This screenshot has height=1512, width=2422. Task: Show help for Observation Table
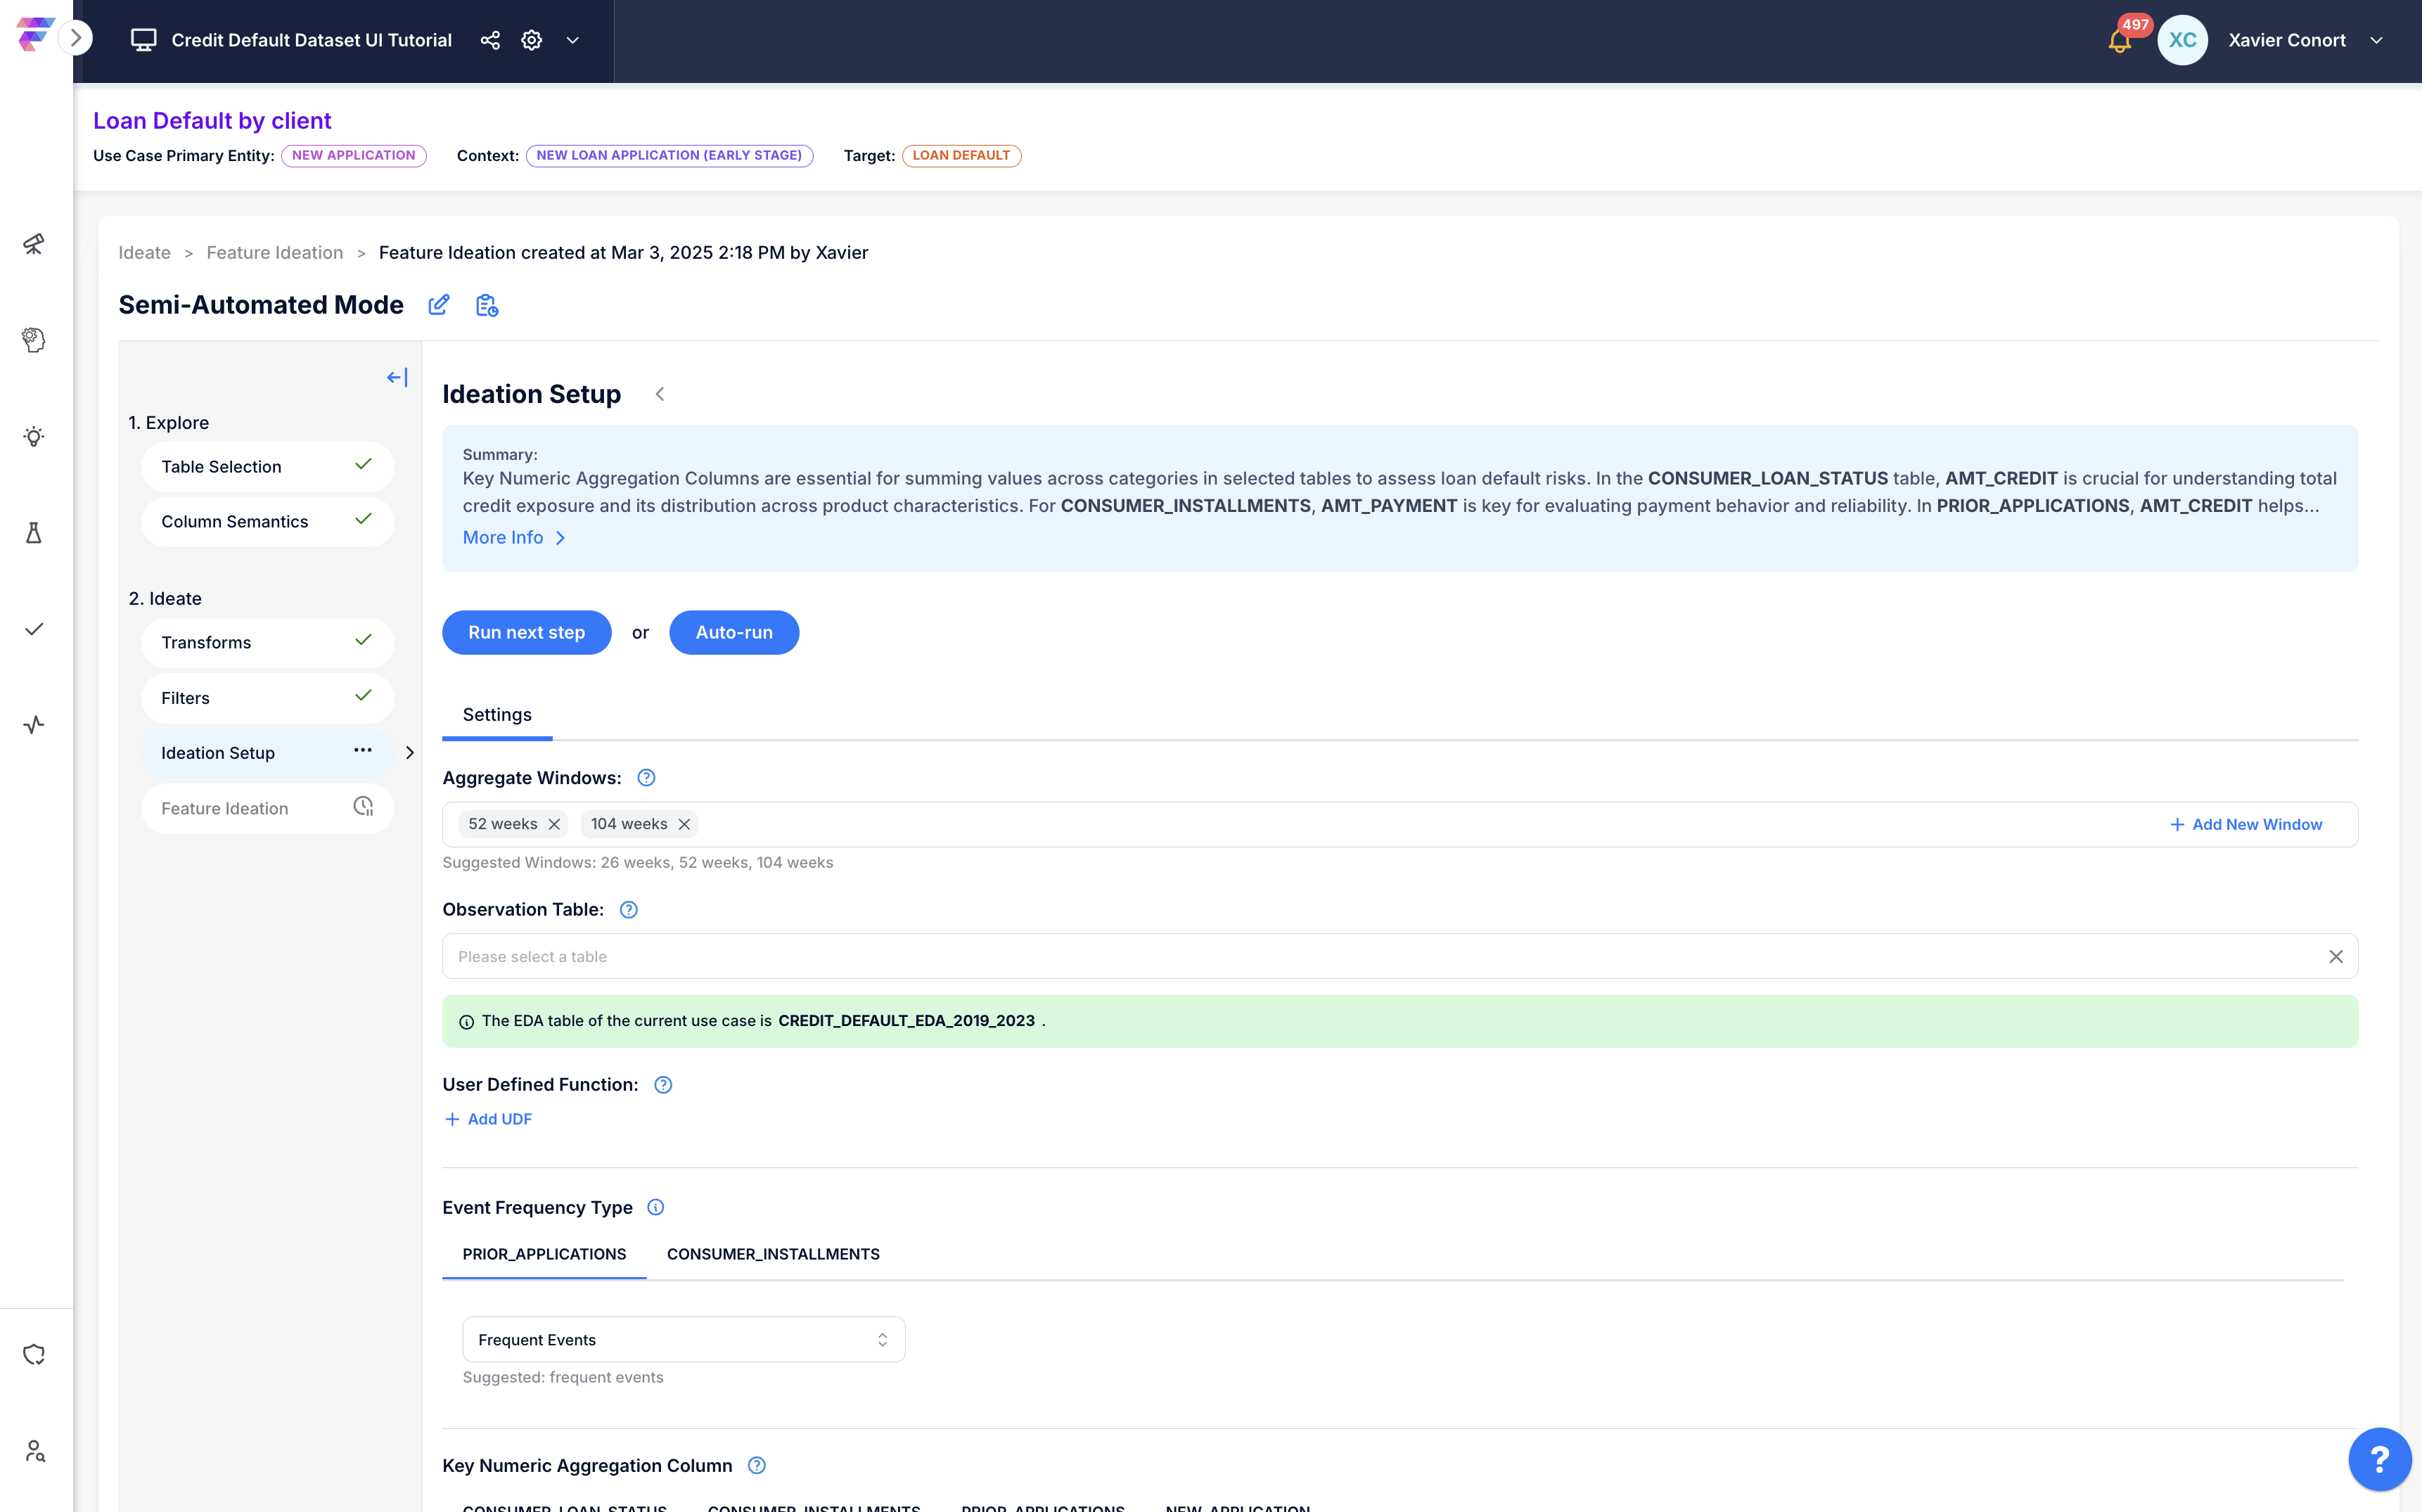click(x=628, y=909)
